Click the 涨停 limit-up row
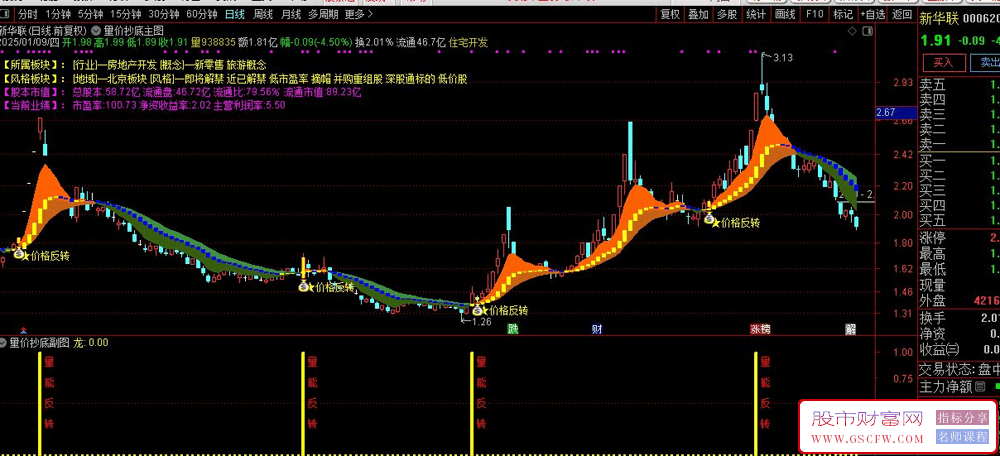1000x456 pixels. [959, 238]
